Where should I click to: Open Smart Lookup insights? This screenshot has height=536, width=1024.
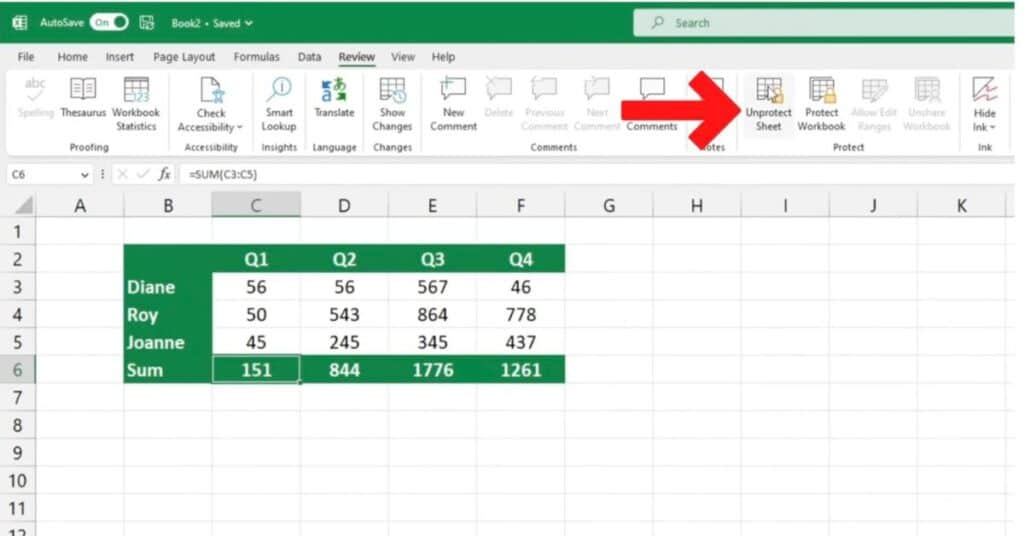pos(279,103)
